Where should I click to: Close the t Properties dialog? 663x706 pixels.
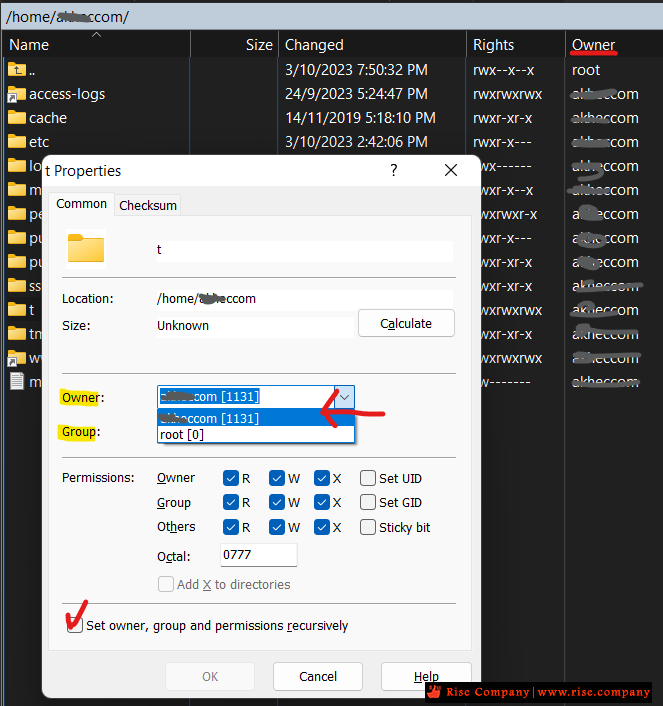451,170
